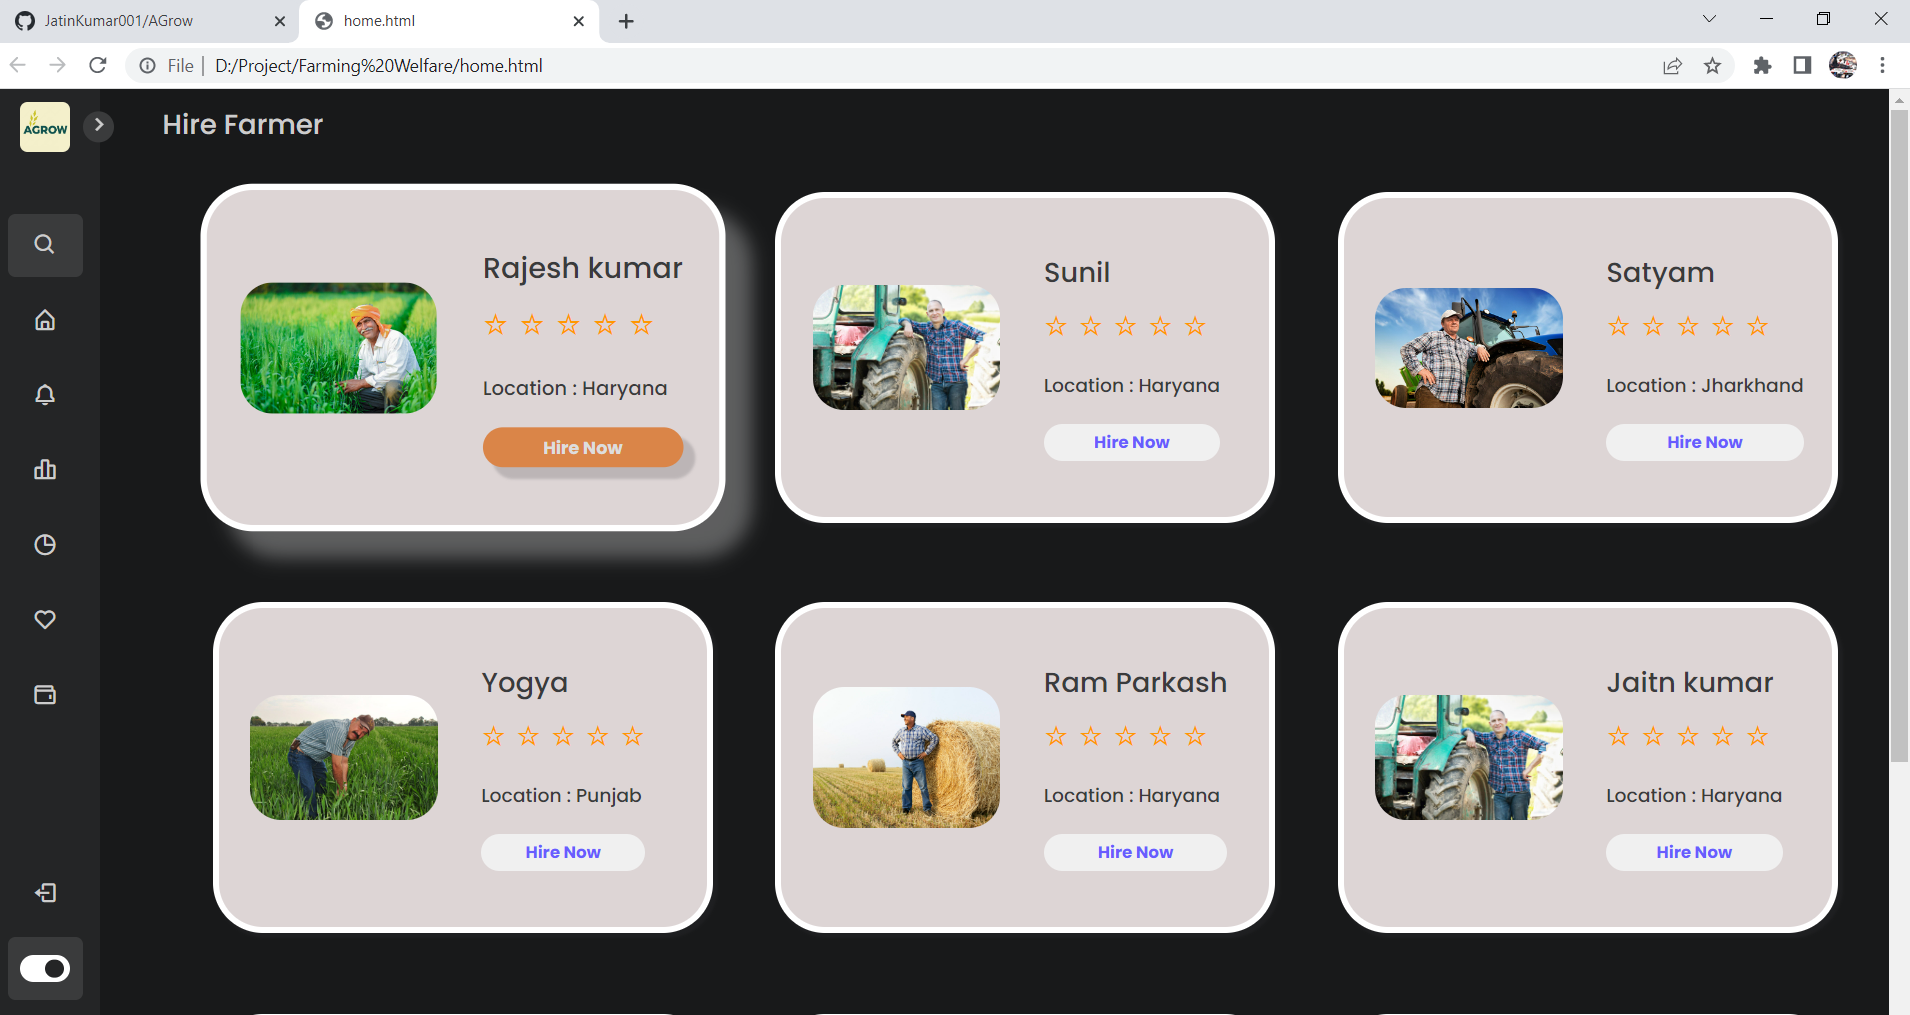Open the browser three-dot menu
1910x1015 pixels.
[x=1883, y=65]
